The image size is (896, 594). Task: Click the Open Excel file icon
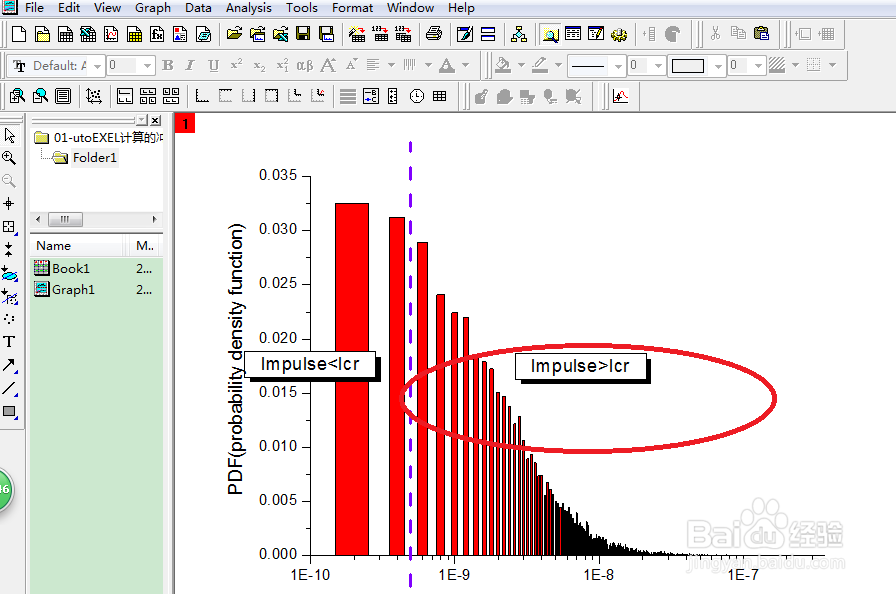(x=280, y=34)
